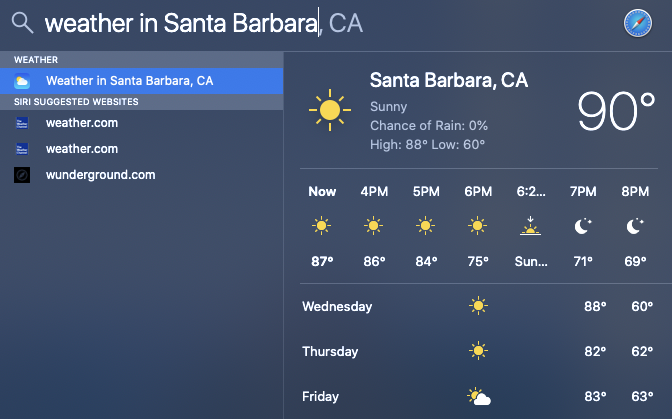The width and height of the screenshot is (672, 419).
Task: Click the sunset icon at 6:2… hour
Action: click(530, 227)
